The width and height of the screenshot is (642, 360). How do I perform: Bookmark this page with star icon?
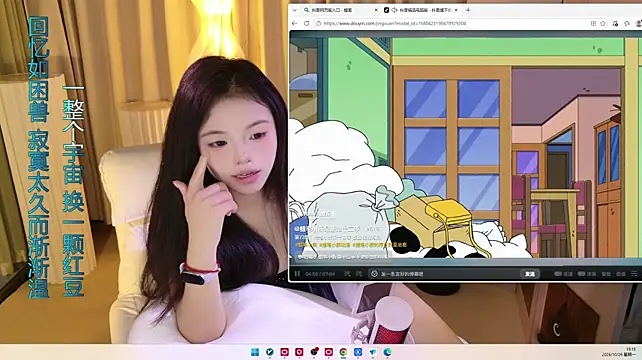pyautogui.click(x=603, y=23)
